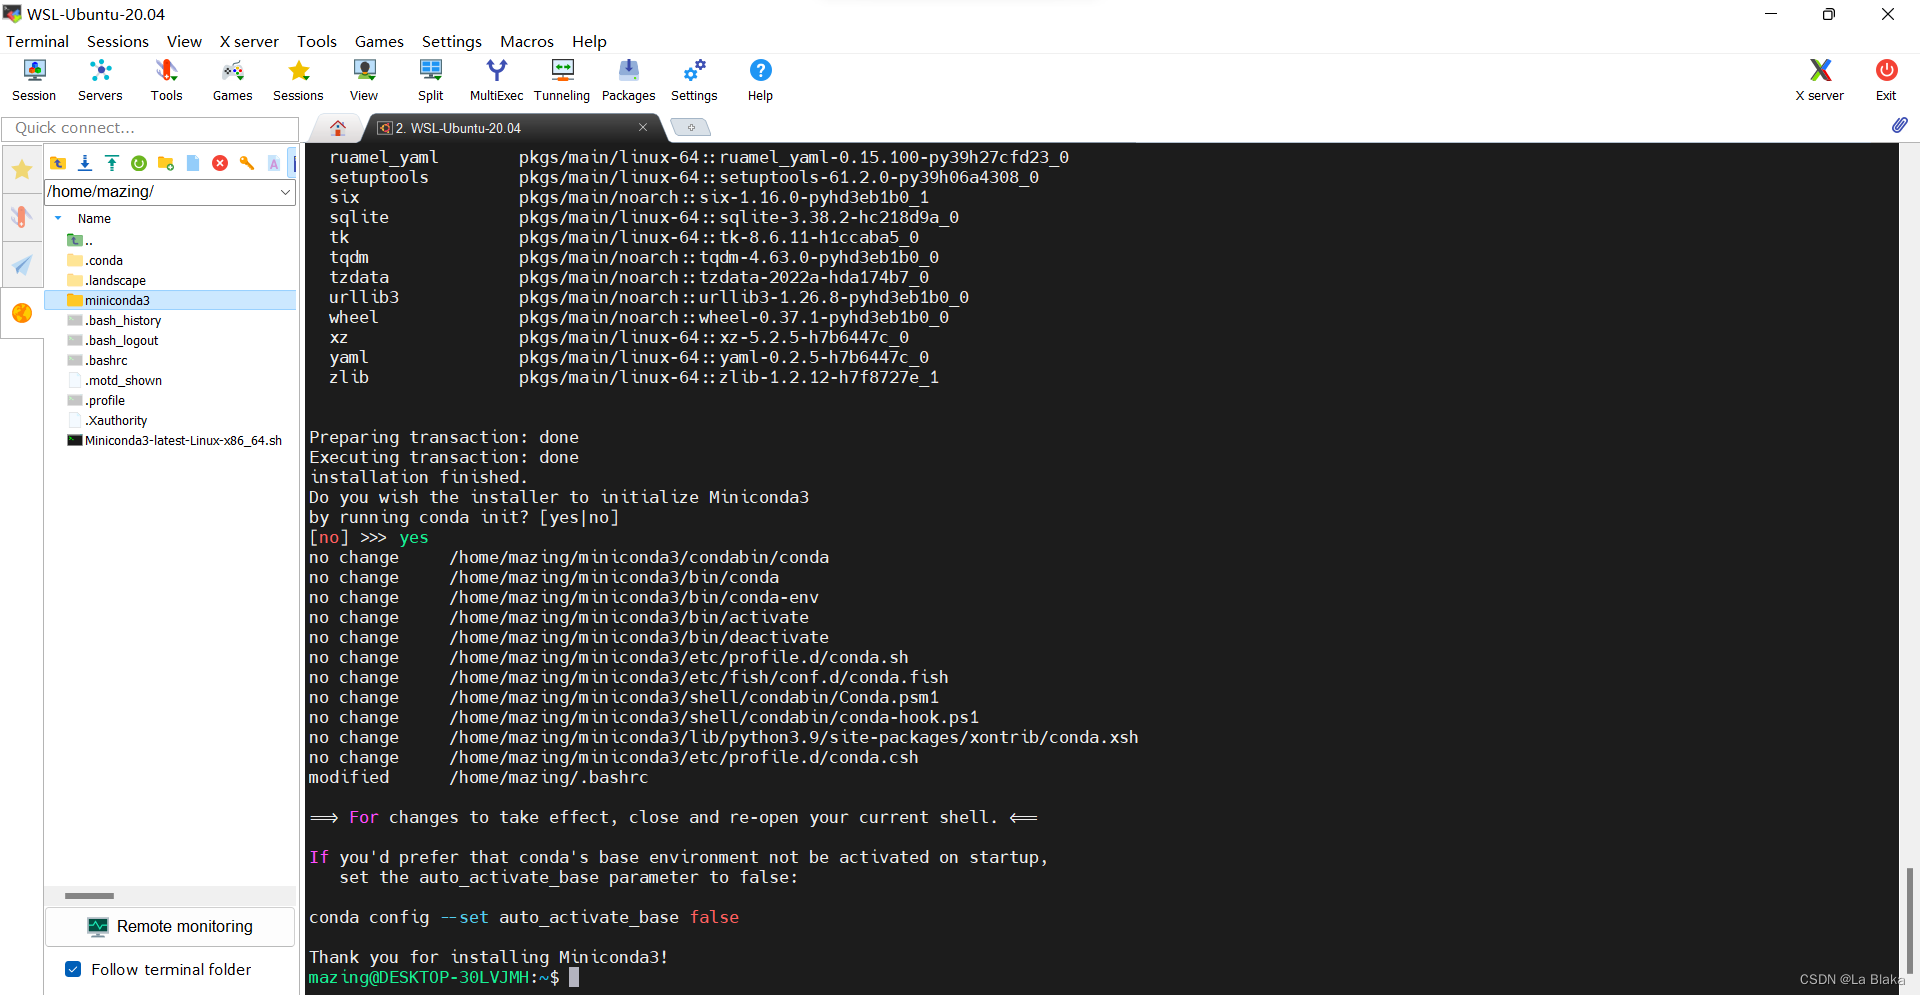Screen dimensions: 1920x995
Task: Open the Tunneling configuration tool
Action: (x=562, y=80)
